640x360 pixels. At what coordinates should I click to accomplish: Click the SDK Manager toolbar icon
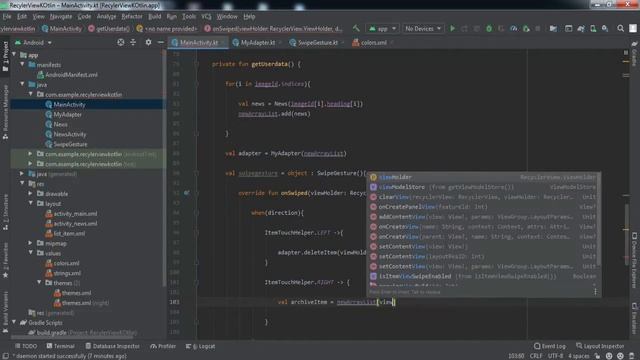tap(605, 29)
